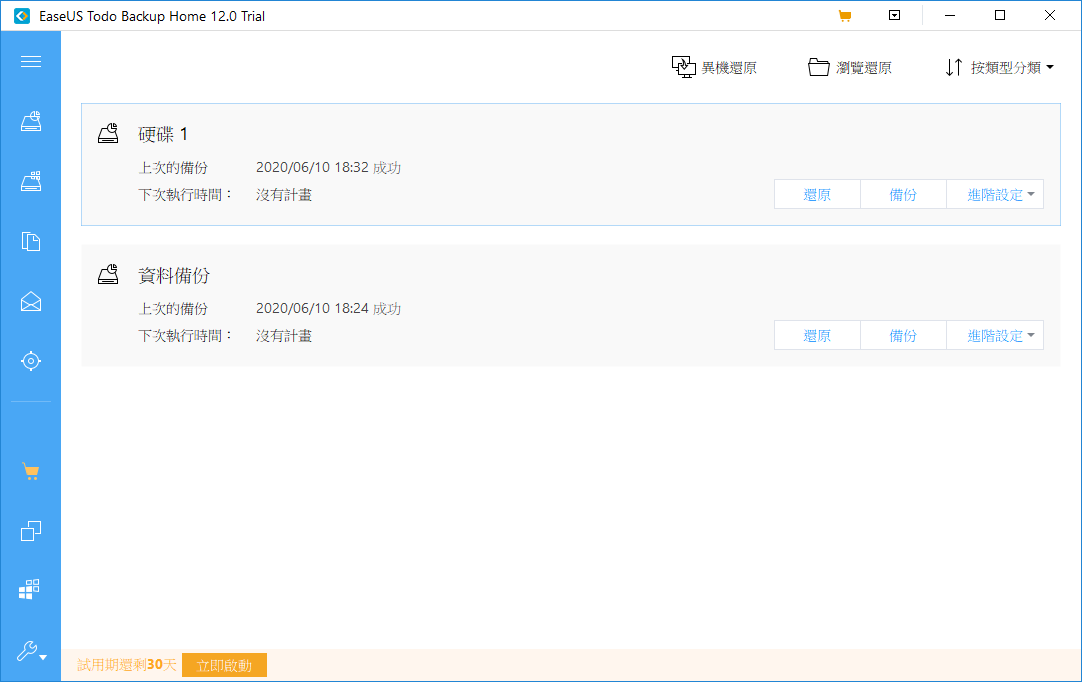Maximize the EaseUS Todo Backup window
The width and height of the screenshot is (1082, 682).
tap(1000, 15)
